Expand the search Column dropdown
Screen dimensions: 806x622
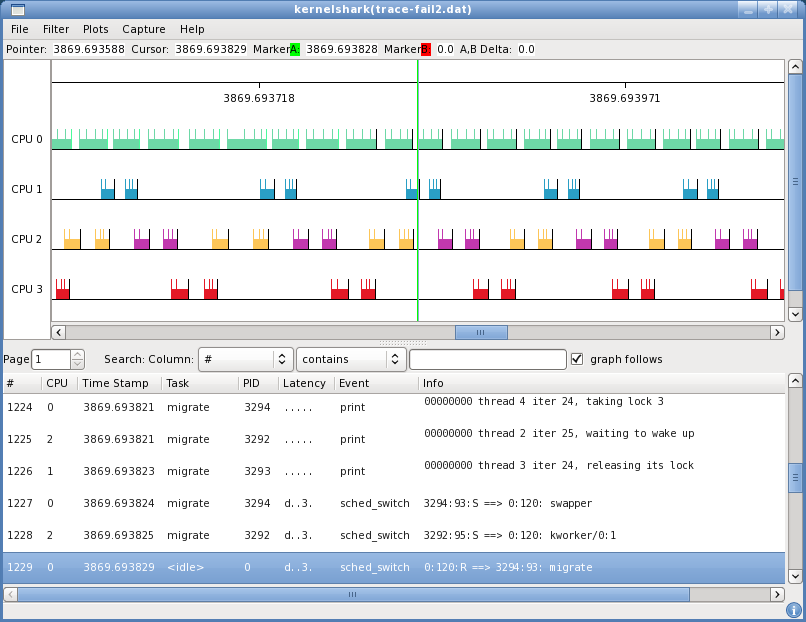245,359
